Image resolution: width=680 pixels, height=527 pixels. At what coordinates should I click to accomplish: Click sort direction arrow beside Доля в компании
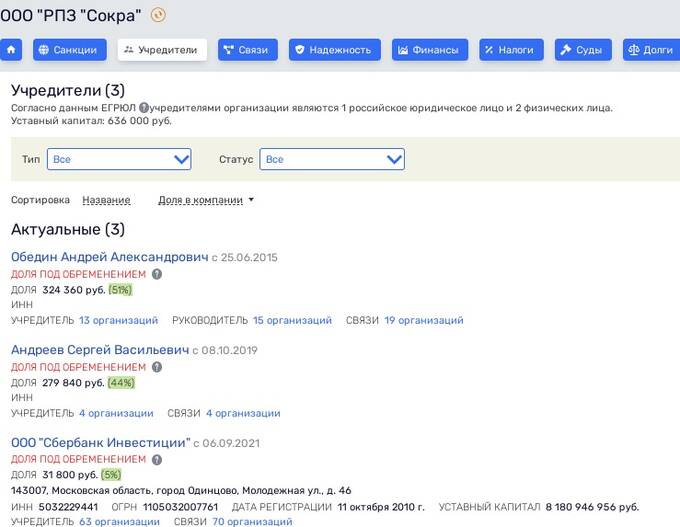tap(251, 200)
